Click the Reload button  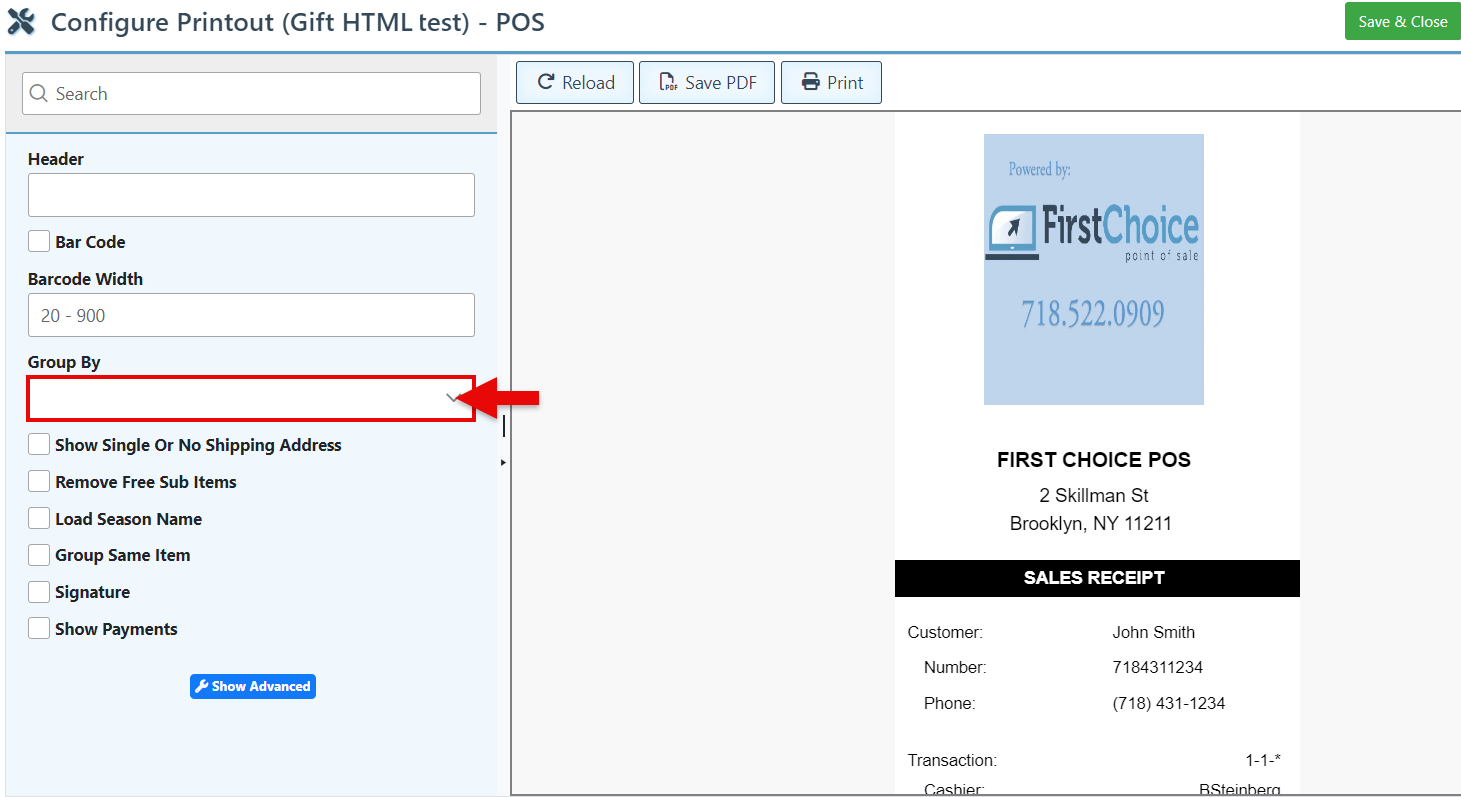coord(575,83)
